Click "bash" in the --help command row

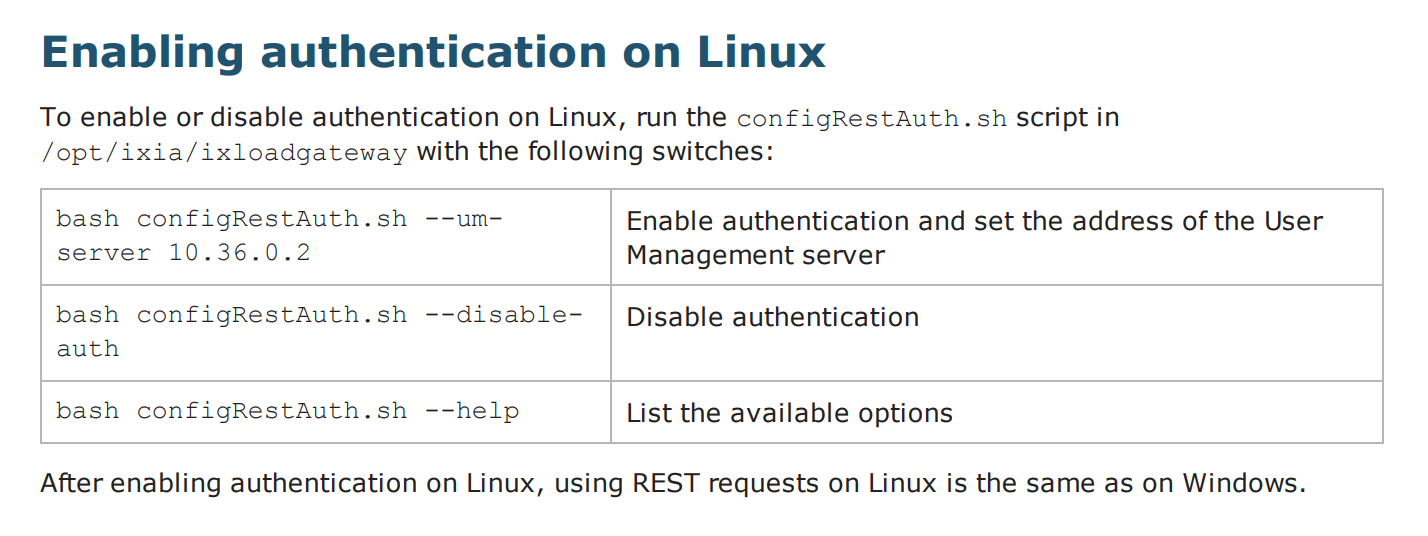[88, 411]
